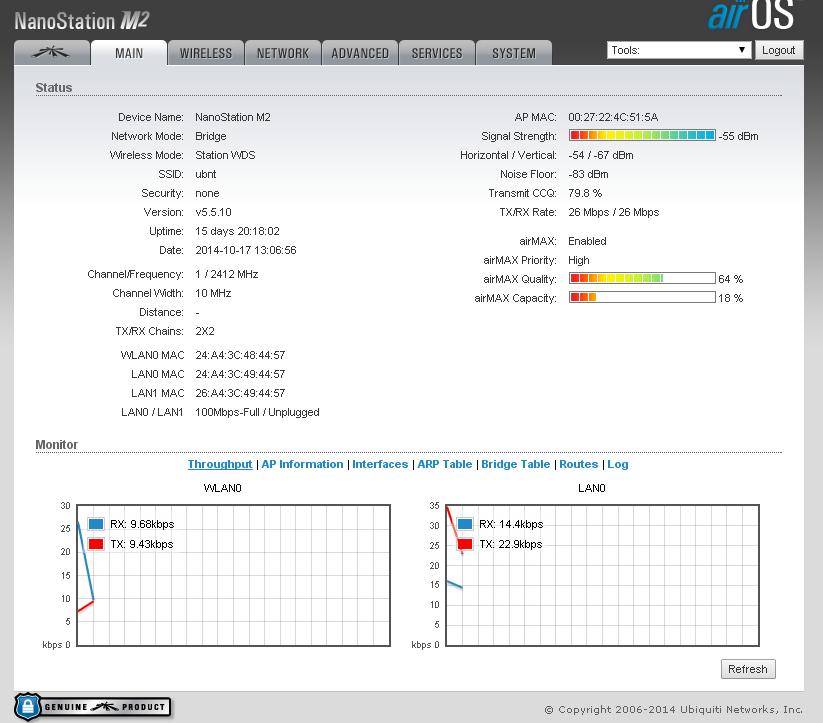The width and height of the screenshot is (823, 723).
Task: Select the SERVICES tab
Action: [437, 53]
